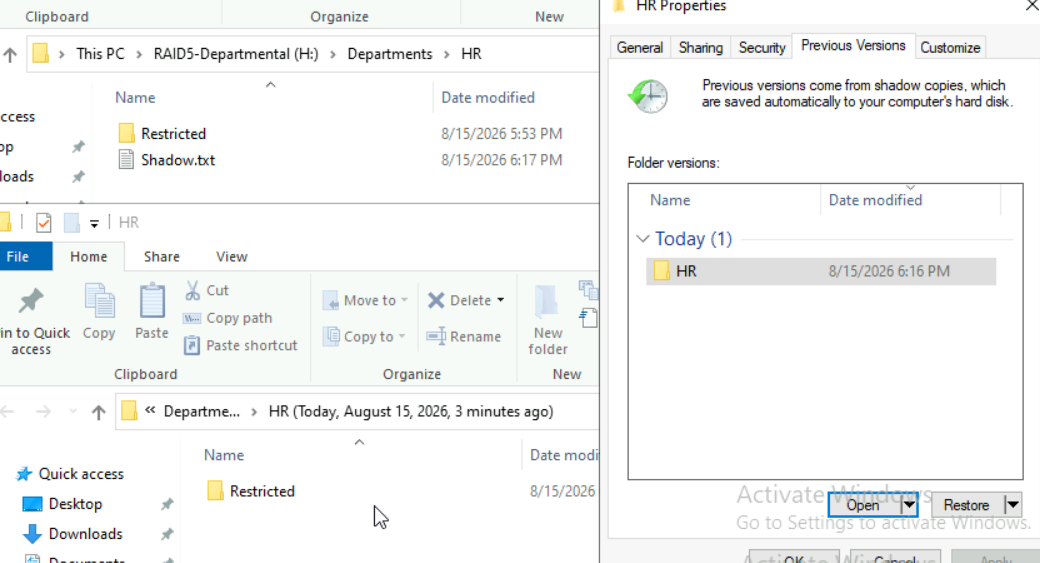Select the Previous Versions tab
Viewport: 1040px width, 563px height.
tap(853, 46)
